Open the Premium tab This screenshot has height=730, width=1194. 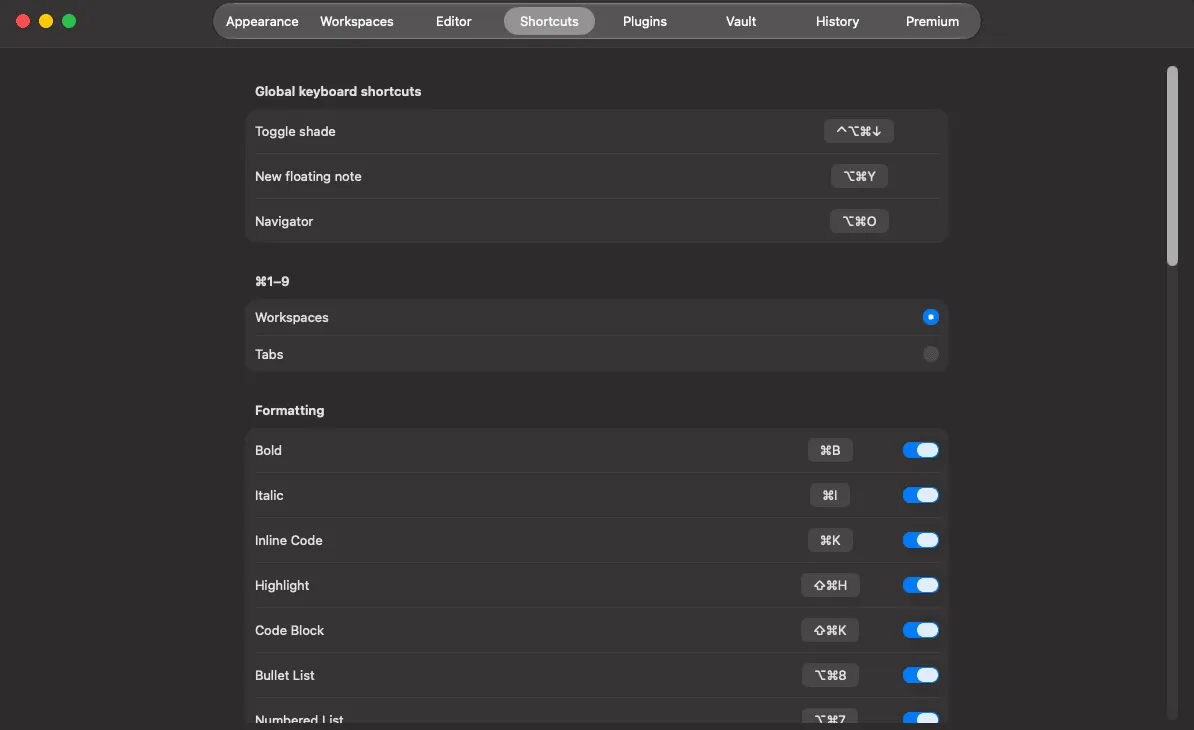932,21
